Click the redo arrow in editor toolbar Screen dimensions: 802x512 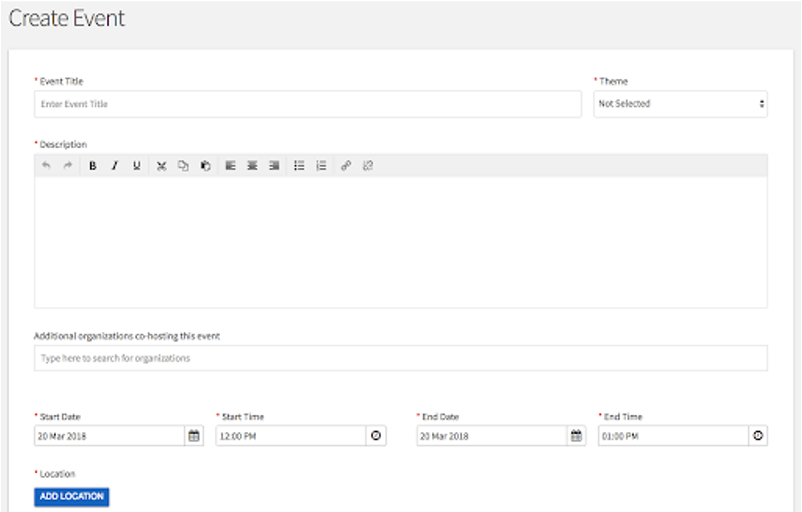tap(68, 166)
